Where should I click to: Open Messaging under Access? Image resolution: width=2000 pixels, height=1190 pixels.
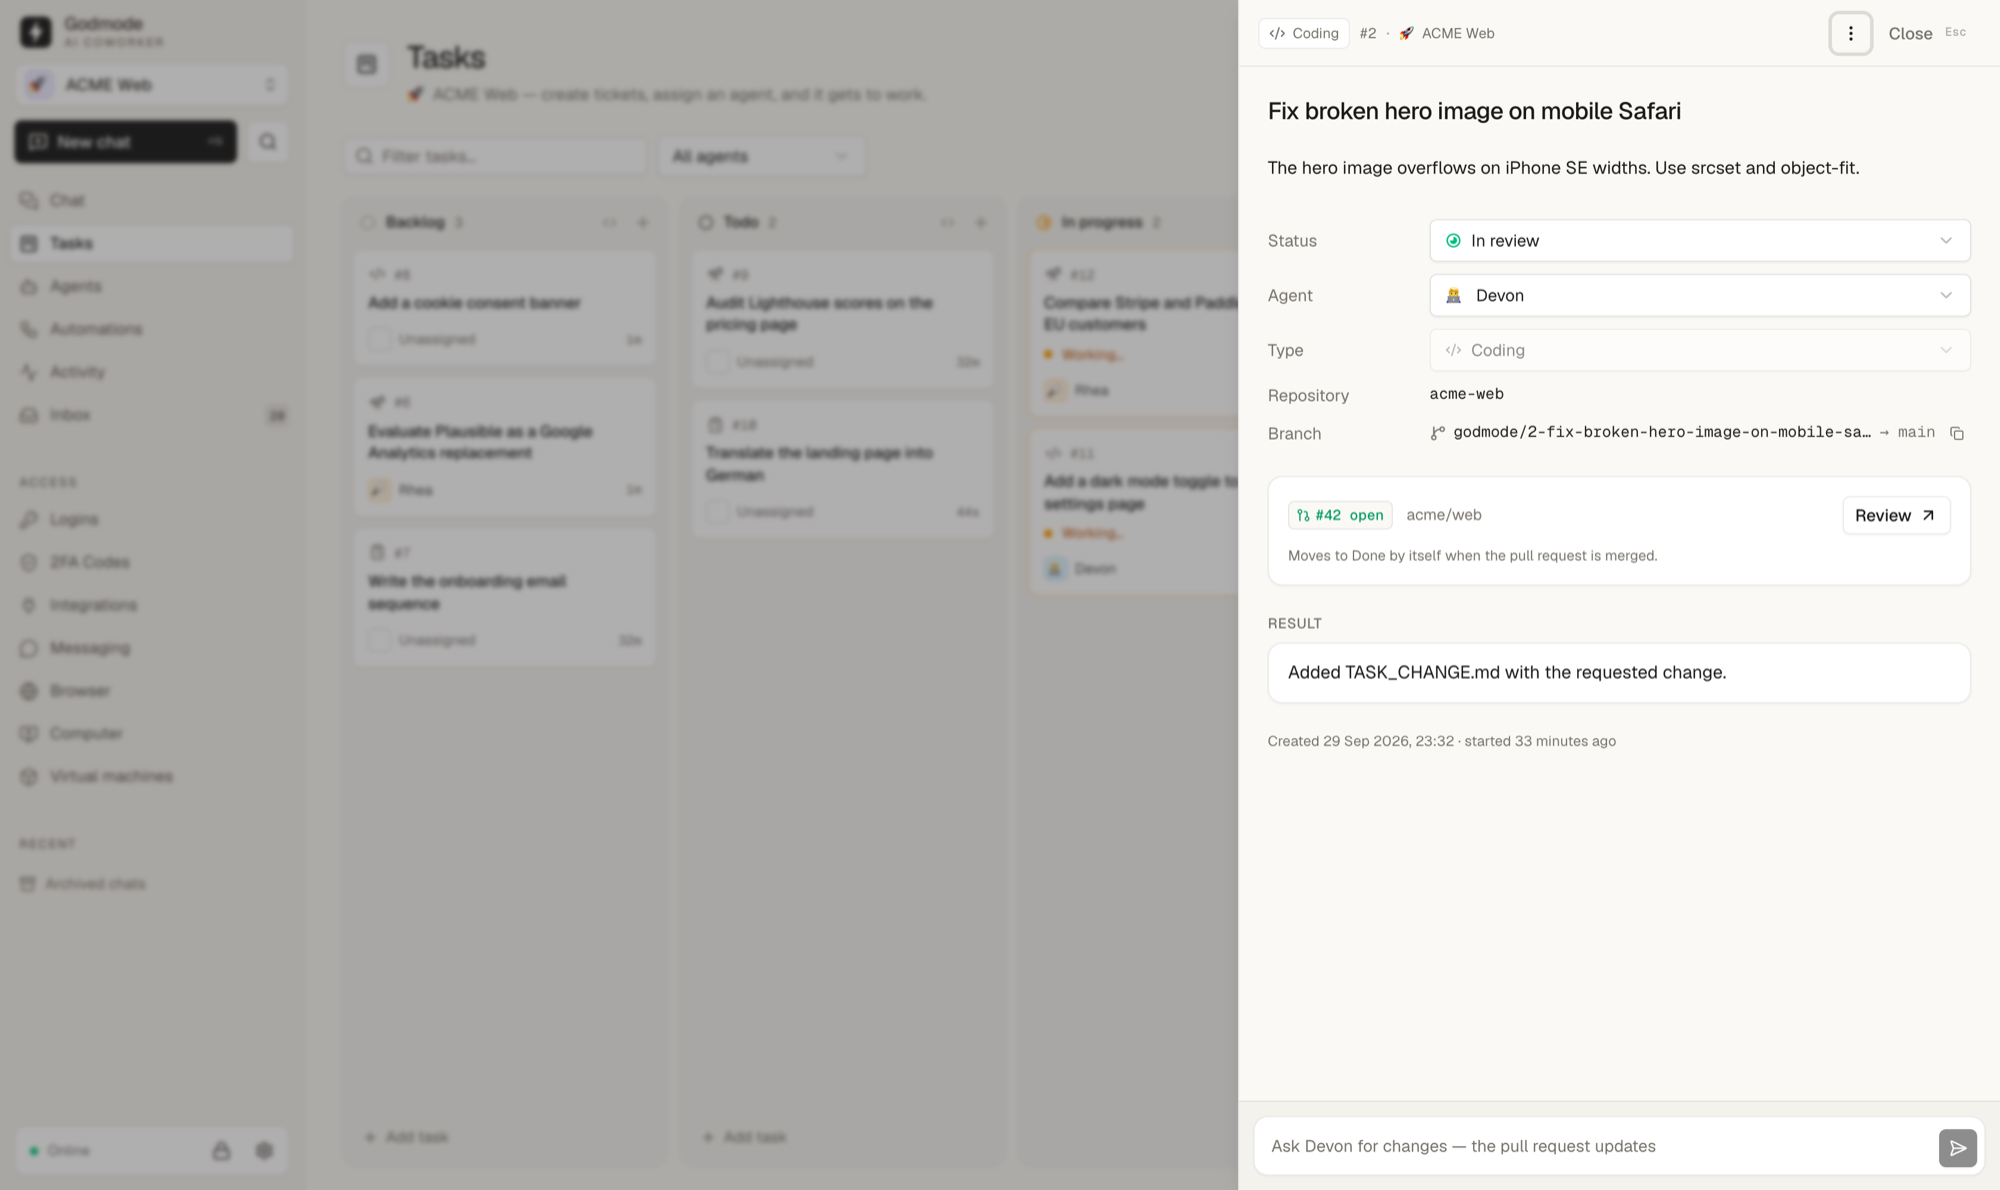pyautogui.click(x=152, y=648)
